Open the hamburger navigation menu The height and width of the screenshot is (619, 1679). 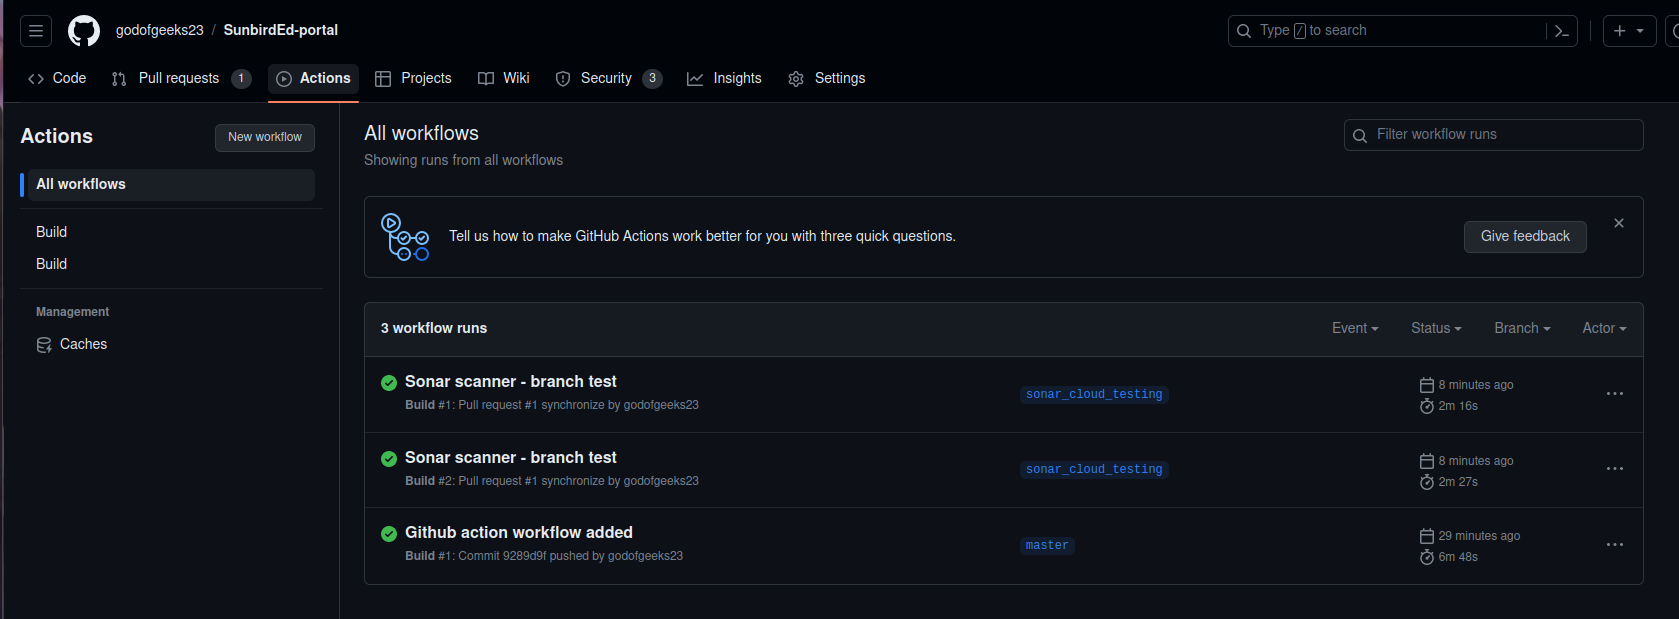click(x=36, y=31)
